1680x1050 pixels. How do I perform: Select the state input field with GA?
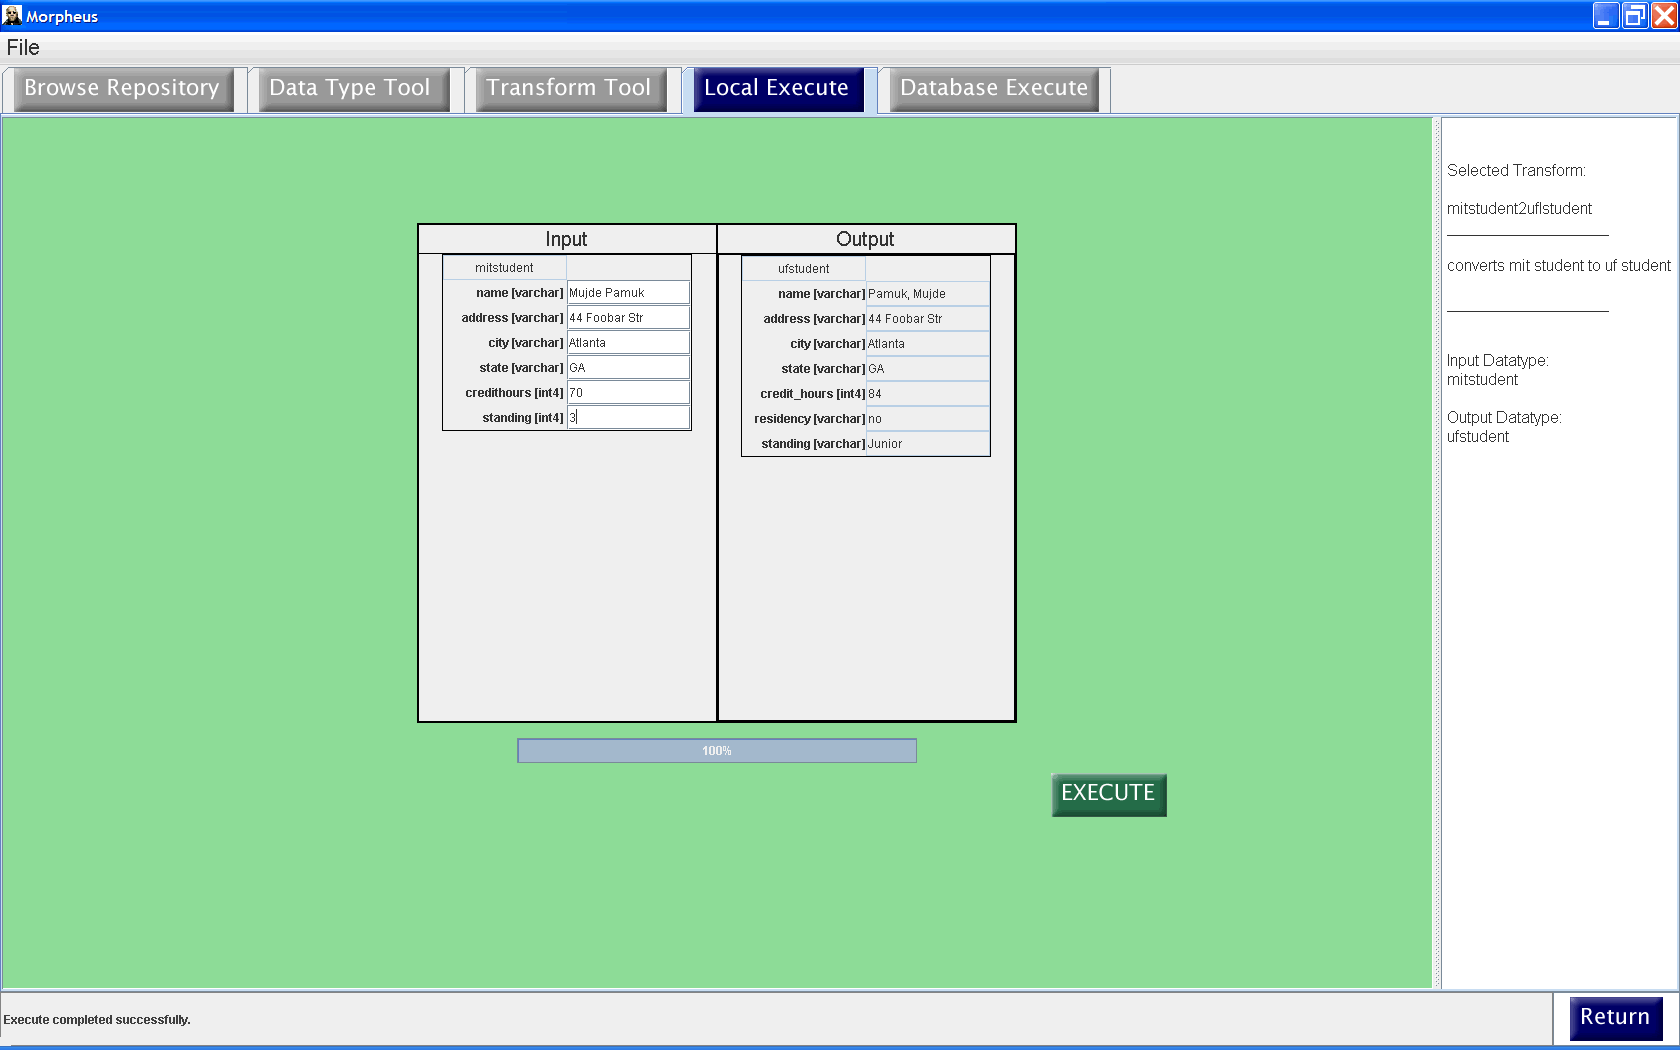click(x=628, y=368)
